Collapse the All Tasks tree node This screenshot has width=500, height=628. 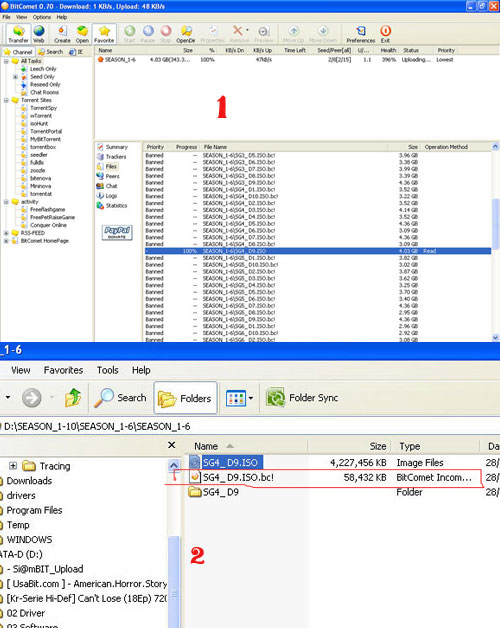tap(6, 61)
